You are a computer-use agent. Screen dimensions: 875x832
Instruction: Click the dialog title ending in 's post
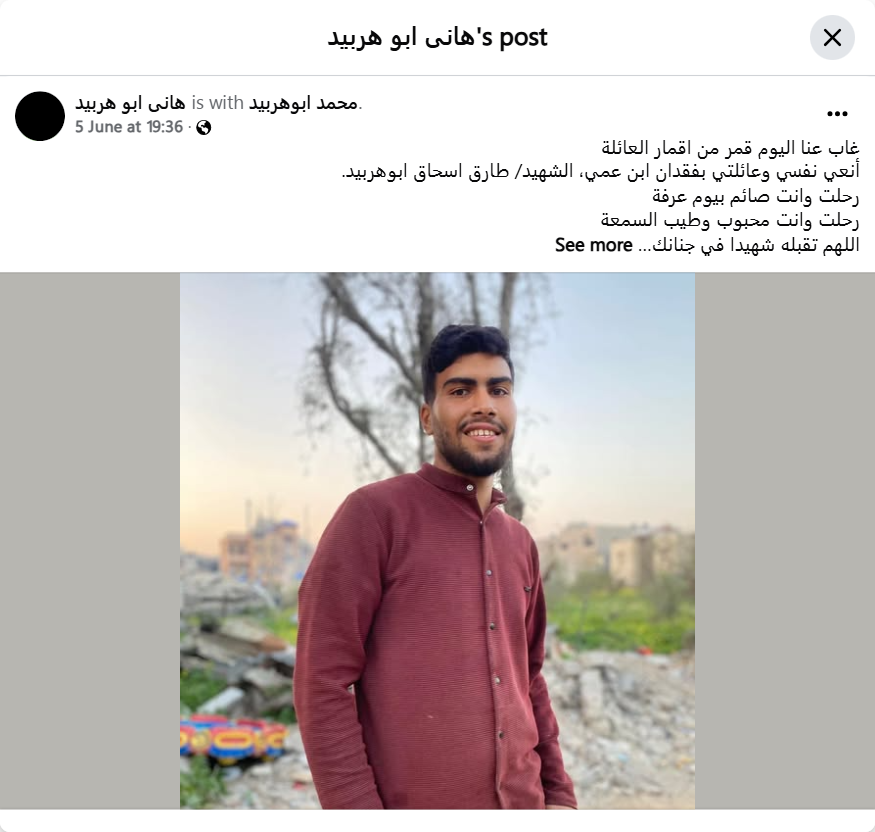click(437, 37)
